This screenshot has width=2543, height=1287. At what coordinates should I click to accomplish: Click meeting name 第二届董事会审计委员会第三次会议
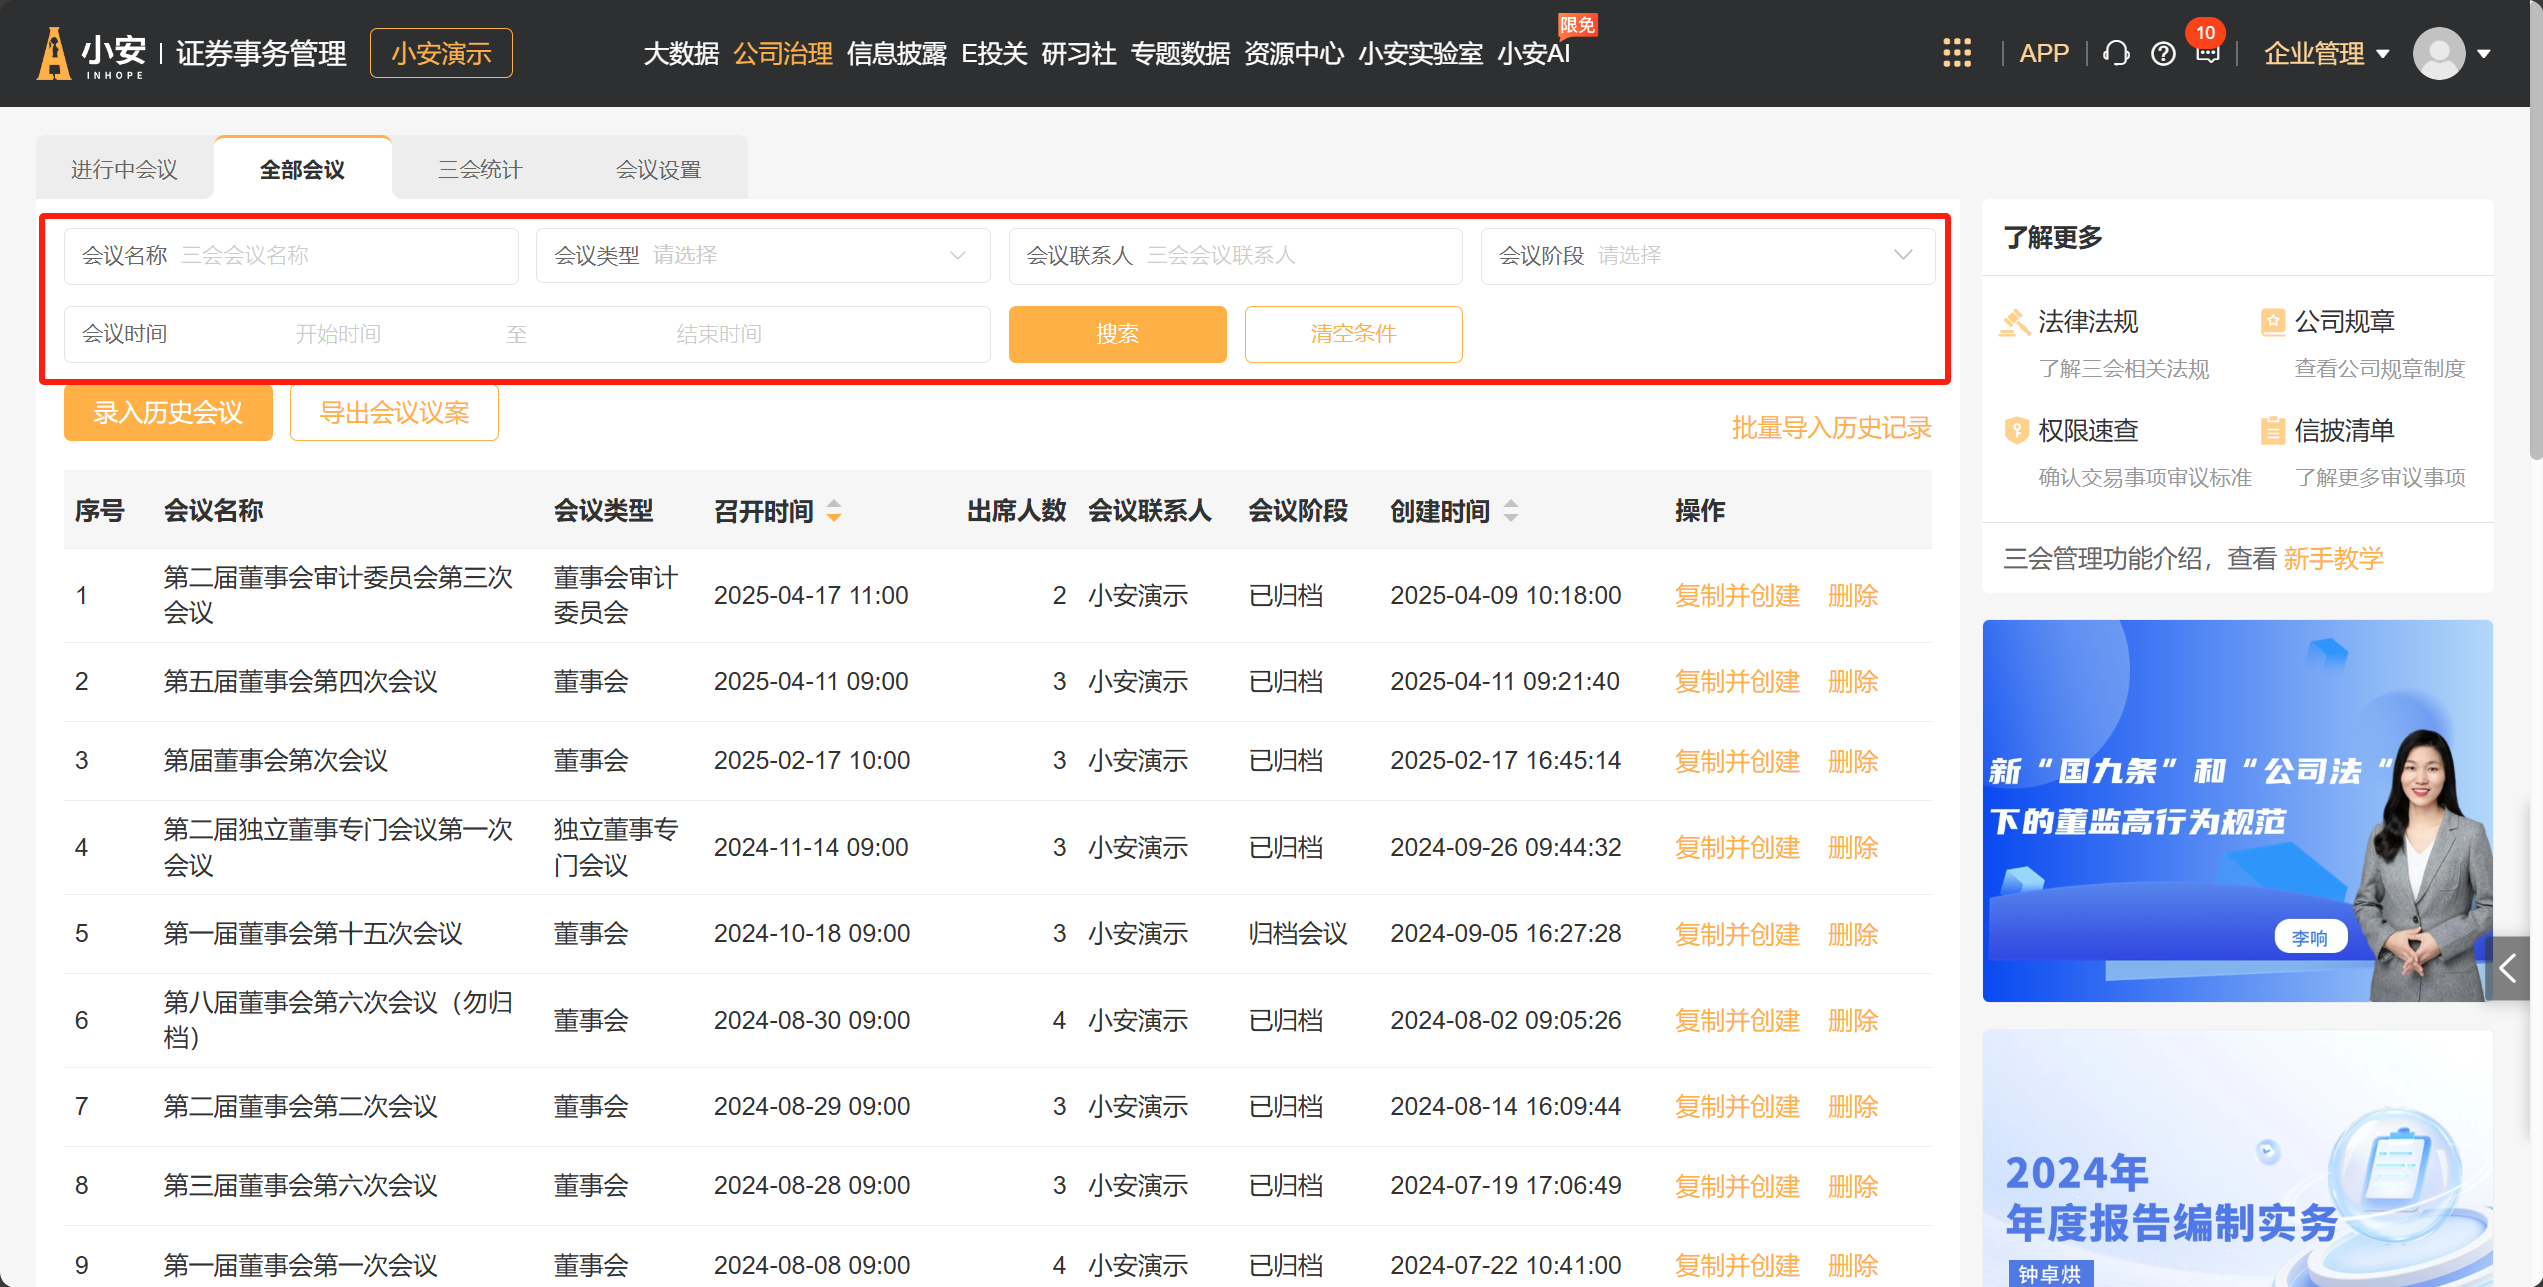pos(339,595)
